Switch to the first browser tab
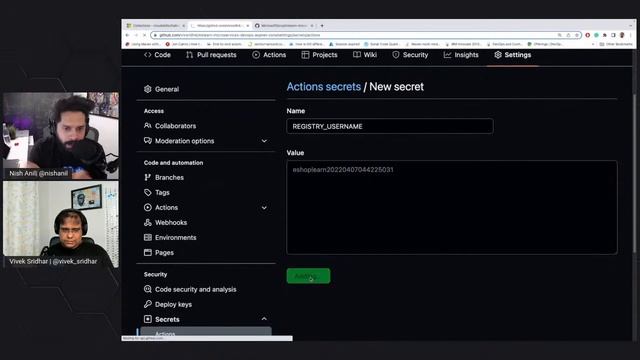The height and width of the screenshot is (360, 640). (155, 25)
